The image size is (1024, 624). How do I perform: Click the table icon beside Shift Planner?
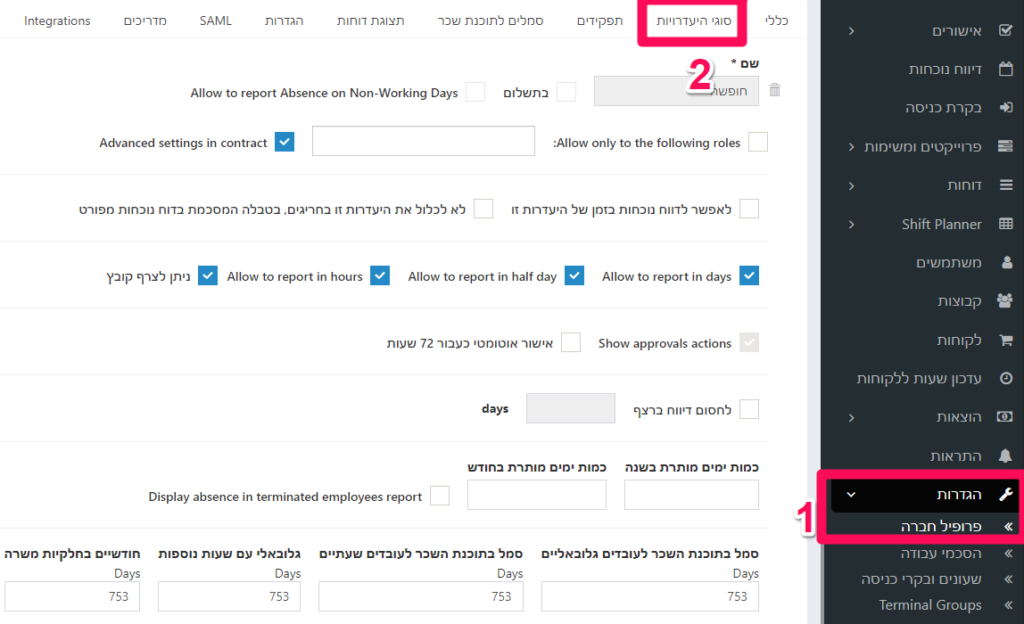tap(1006, 224)
